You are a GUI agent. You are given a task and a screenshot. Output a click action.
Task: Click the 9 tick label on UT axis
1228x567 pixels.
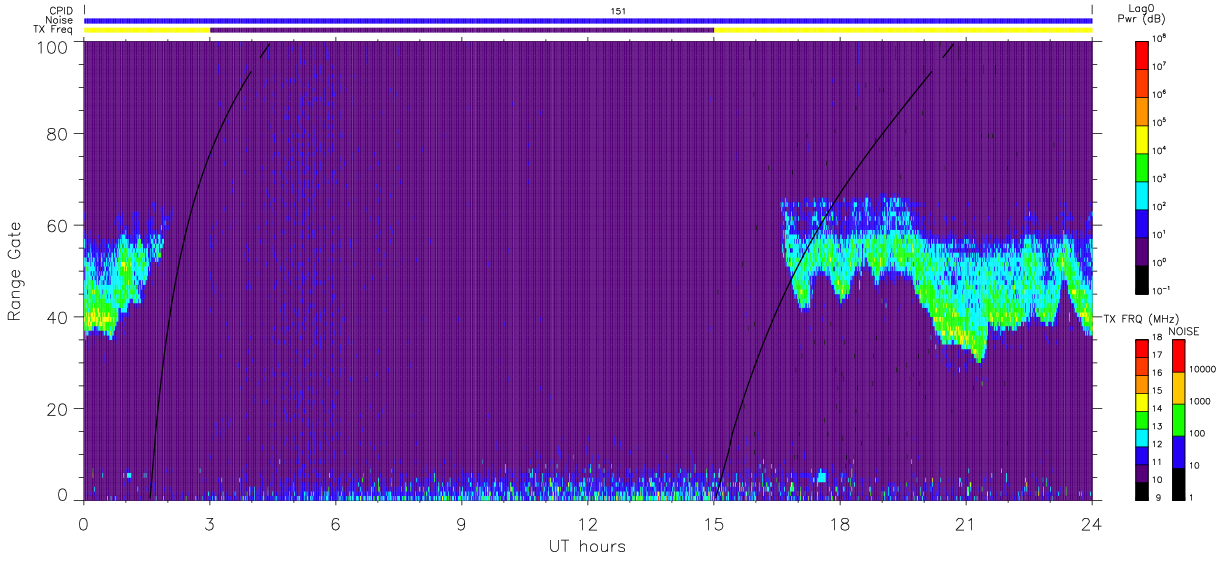coord(462,523)
